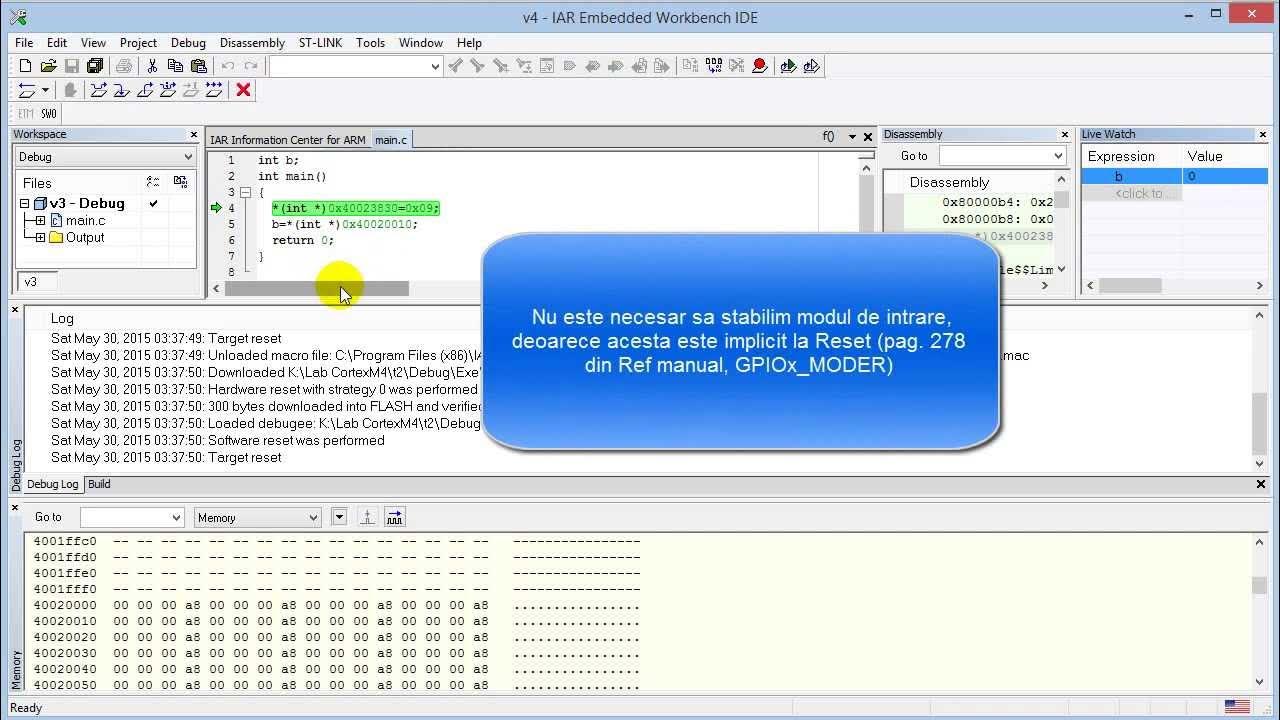Click memory window pin marker icon
Image resolution: width=1280 pixels, height=720 pixels.
[367, 517]
